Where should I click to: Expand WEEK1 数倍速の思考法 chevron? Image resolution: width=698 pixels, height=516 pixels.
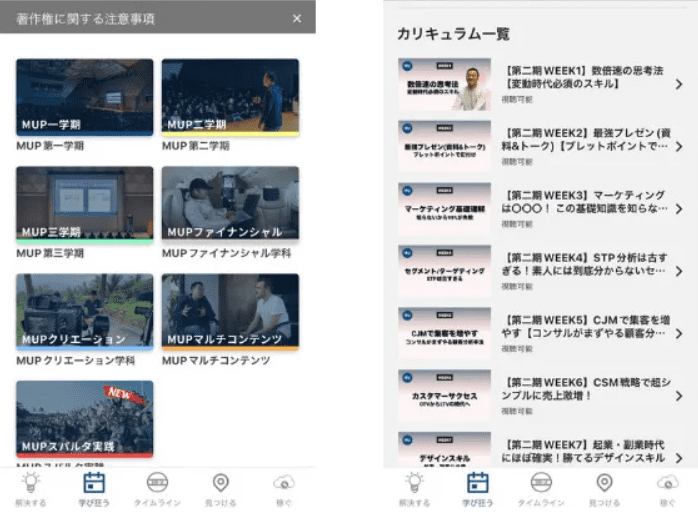tap(678, 84)
